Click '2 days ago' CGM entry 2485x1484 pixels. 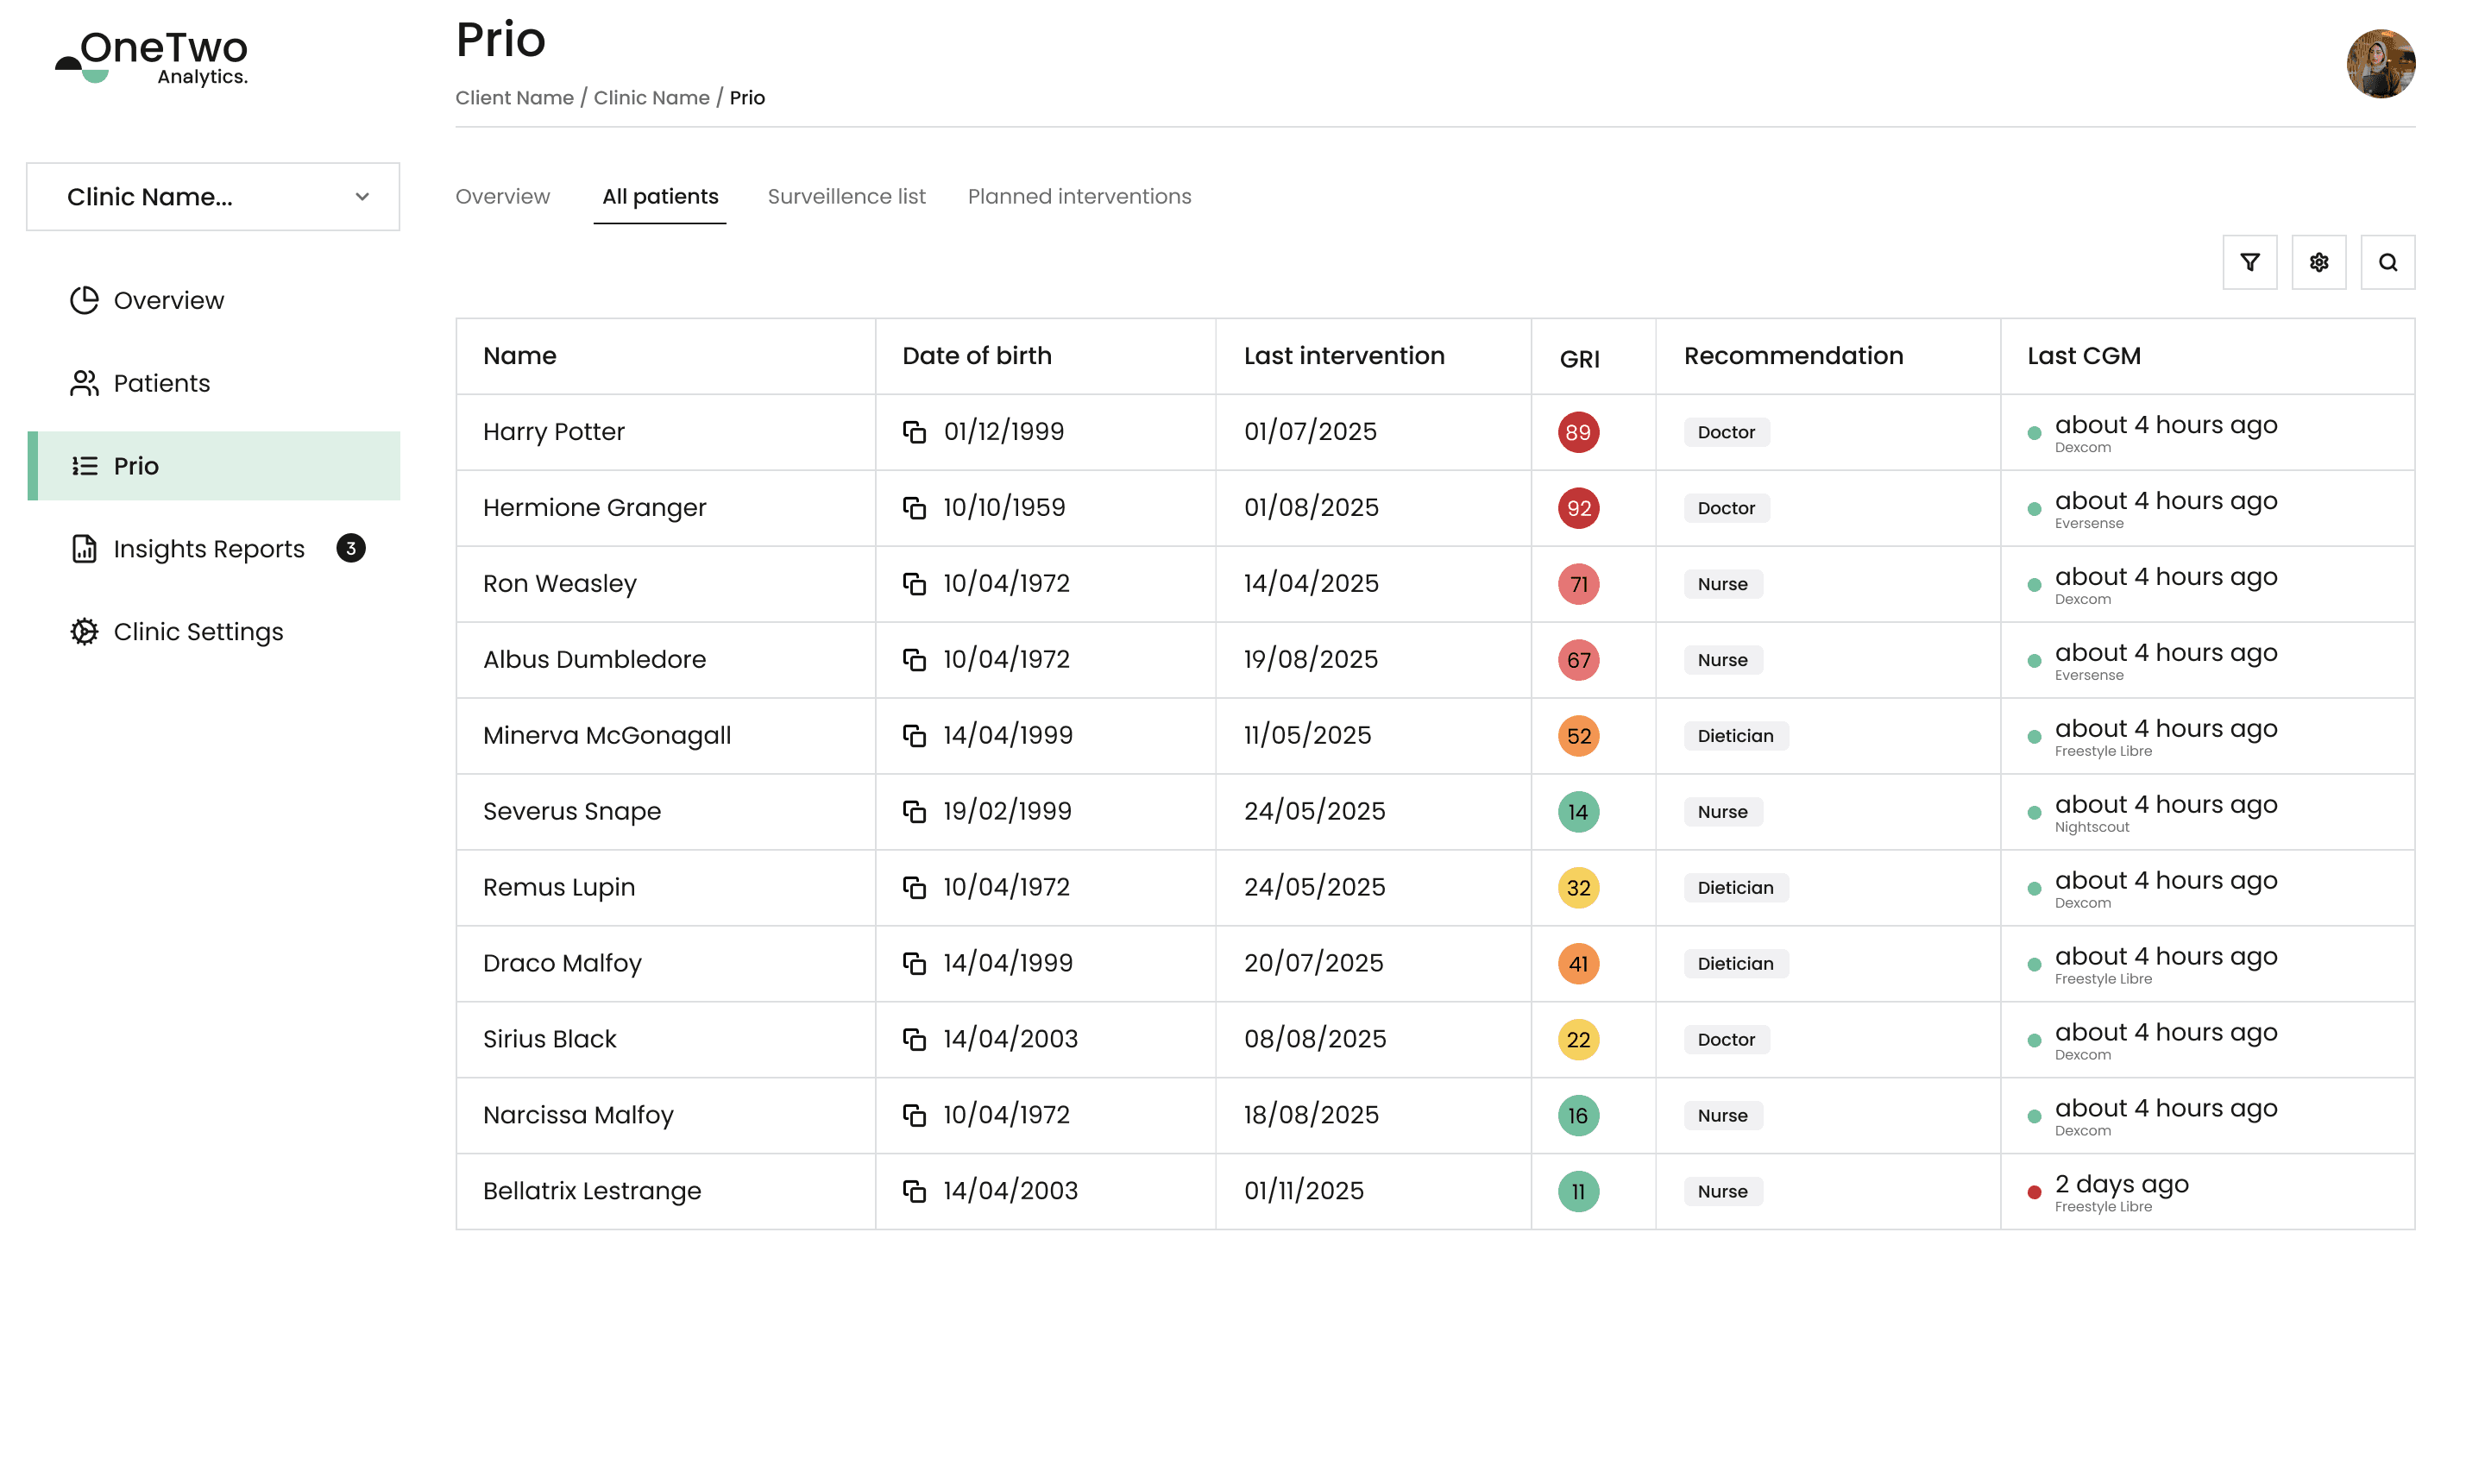coord(2121,1184)
